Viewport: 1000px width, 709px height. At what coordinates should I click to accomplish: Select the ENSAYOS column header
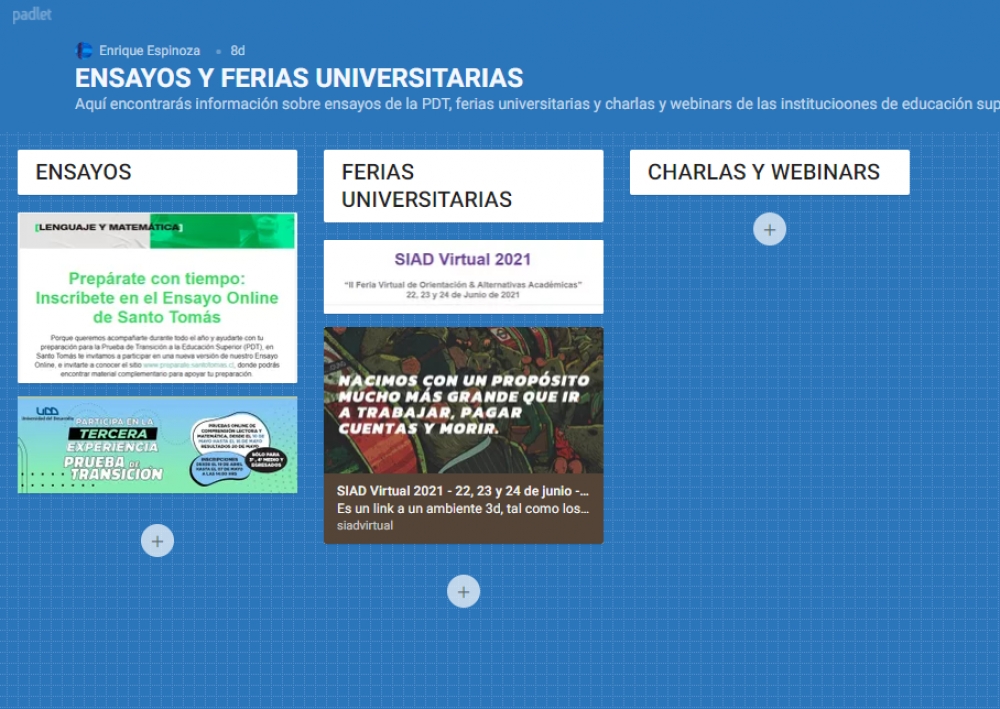[158, 172]
